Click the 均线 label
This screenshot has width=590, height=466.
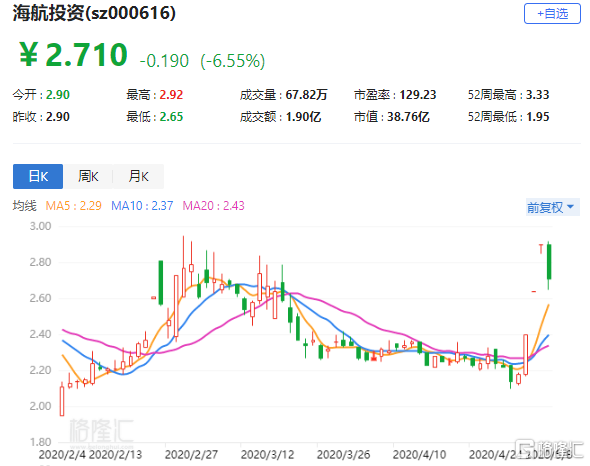(x=24, y=206)
